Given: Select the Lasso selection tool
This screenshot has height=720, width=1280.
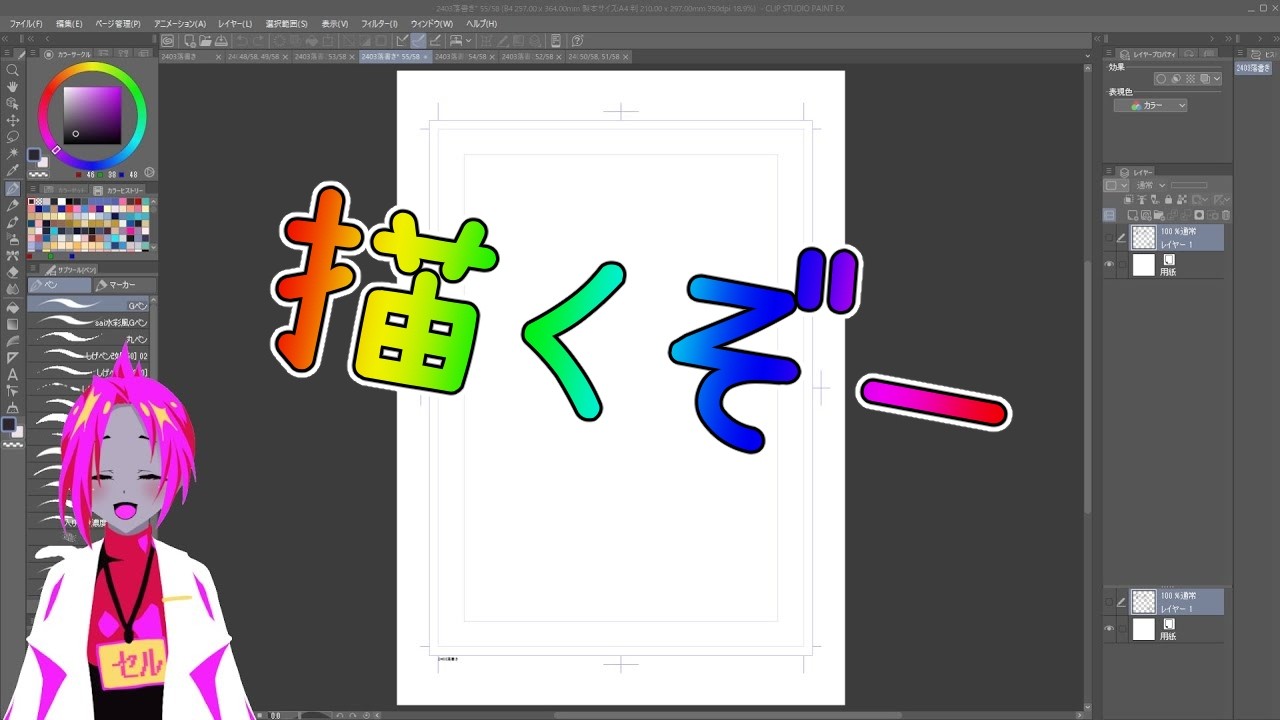Looking at the screenshot, I should tap(13, 137).
